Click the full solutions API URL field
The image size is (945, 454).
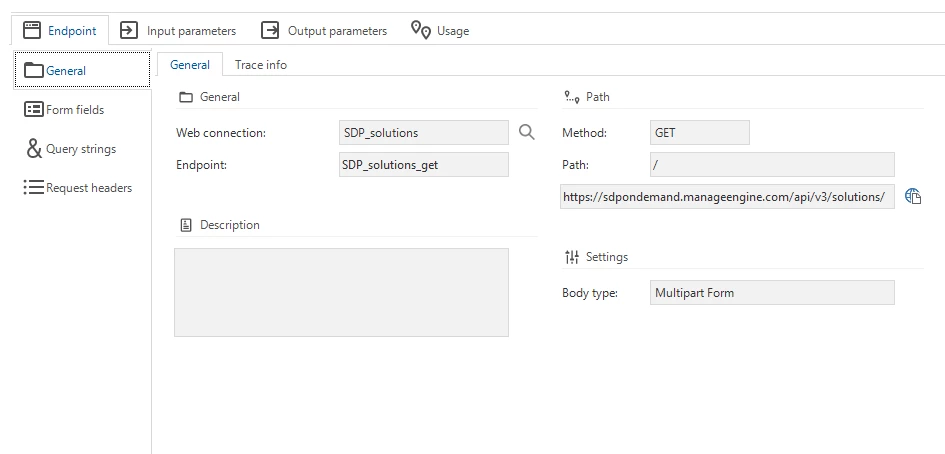coord(727,197)
